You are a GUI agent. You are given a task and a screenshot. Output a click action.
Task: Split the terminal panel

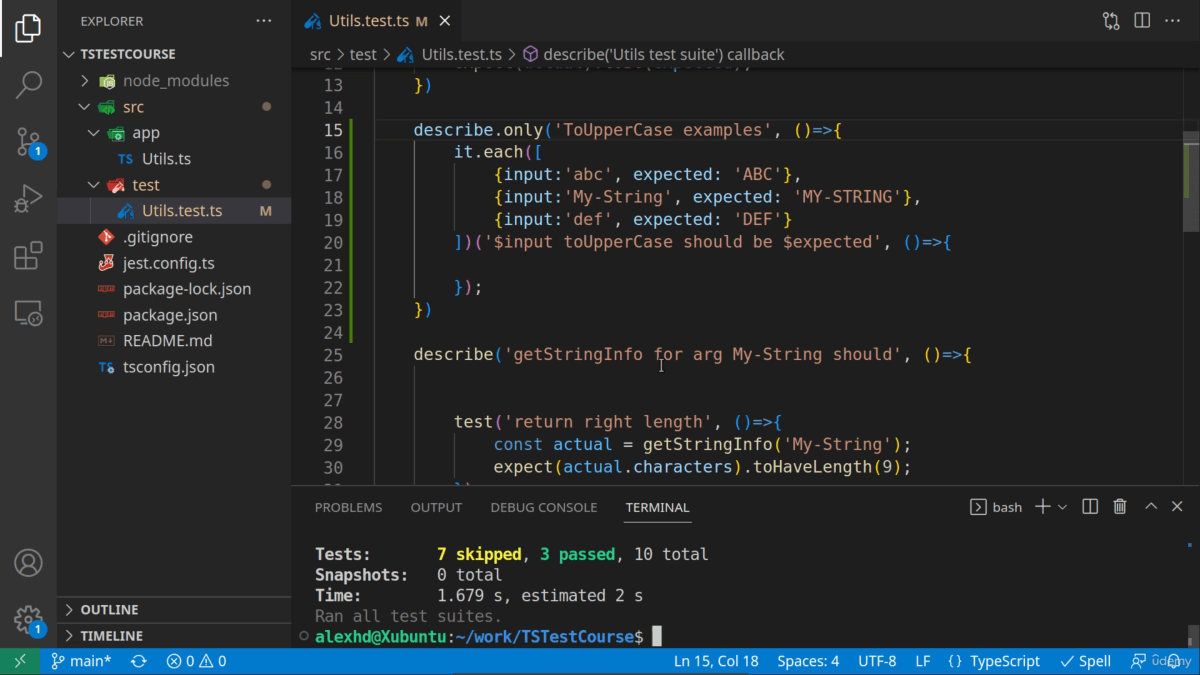(x=1090, y=507)
